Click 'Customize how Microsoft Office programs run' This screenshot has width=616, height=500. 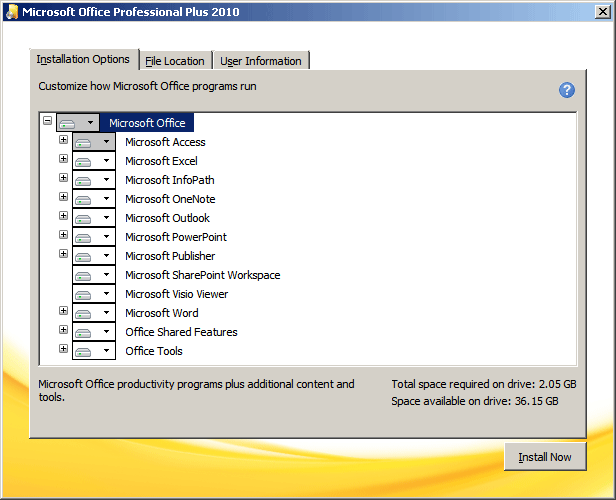(x=147, y=86)
